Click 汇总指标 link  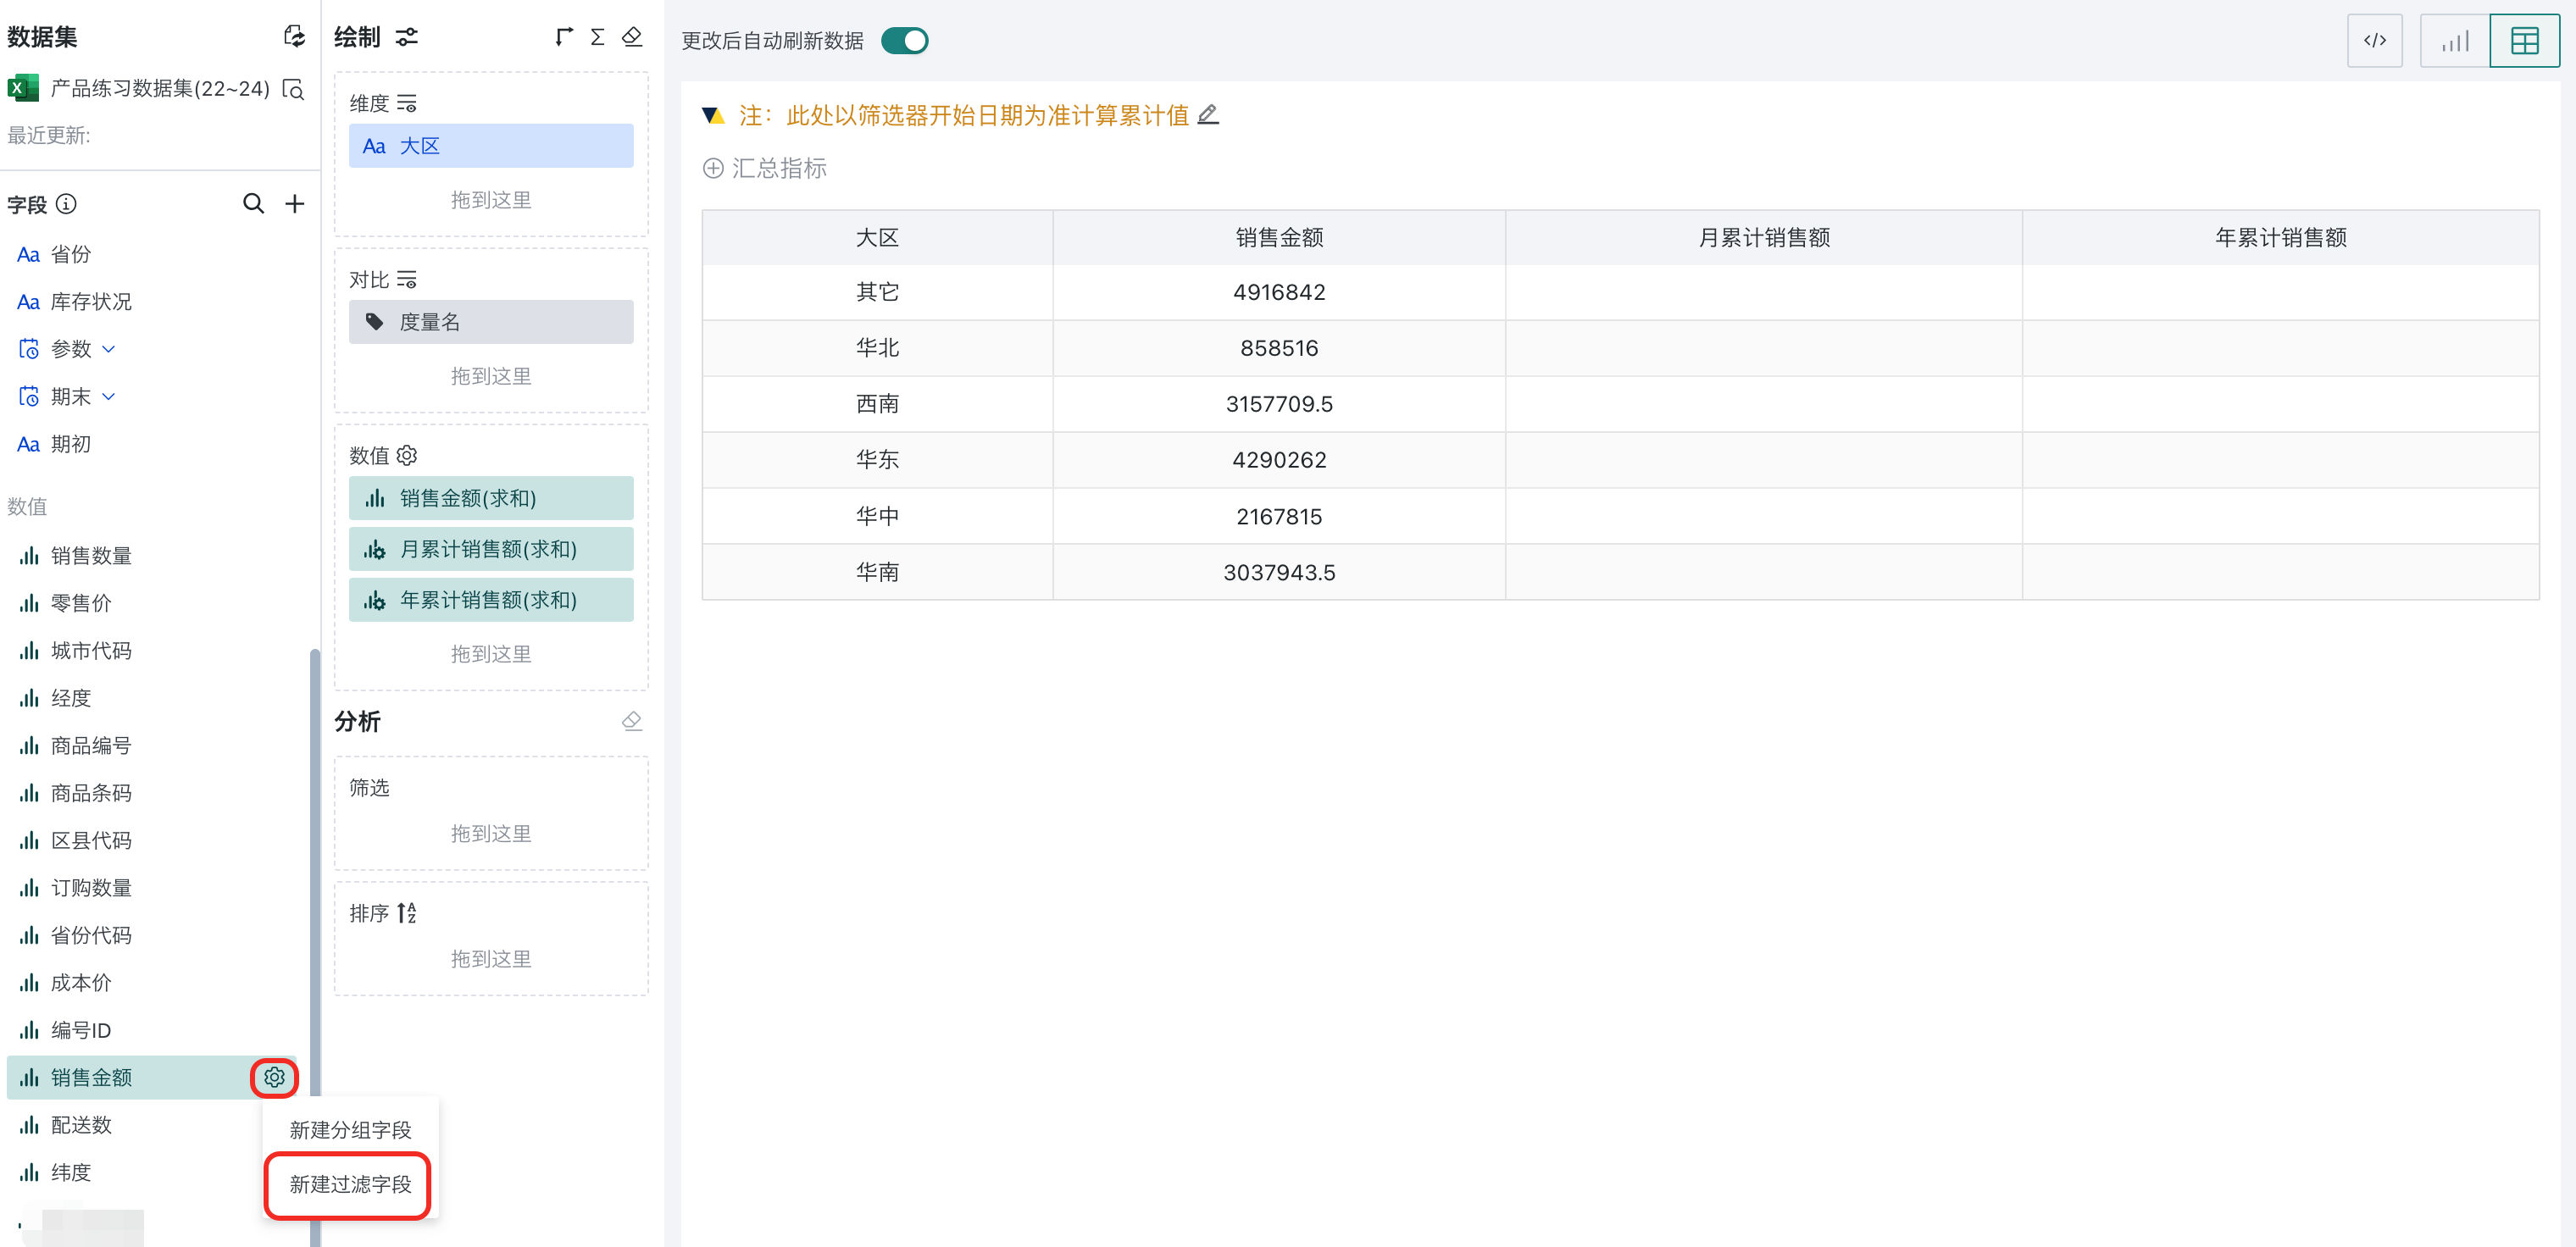pyautogui.click(x=779, y=168)
